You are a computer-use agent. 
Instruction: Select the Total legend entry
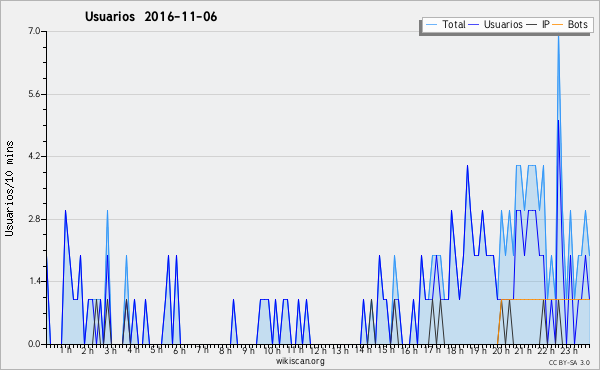(446, 24)
